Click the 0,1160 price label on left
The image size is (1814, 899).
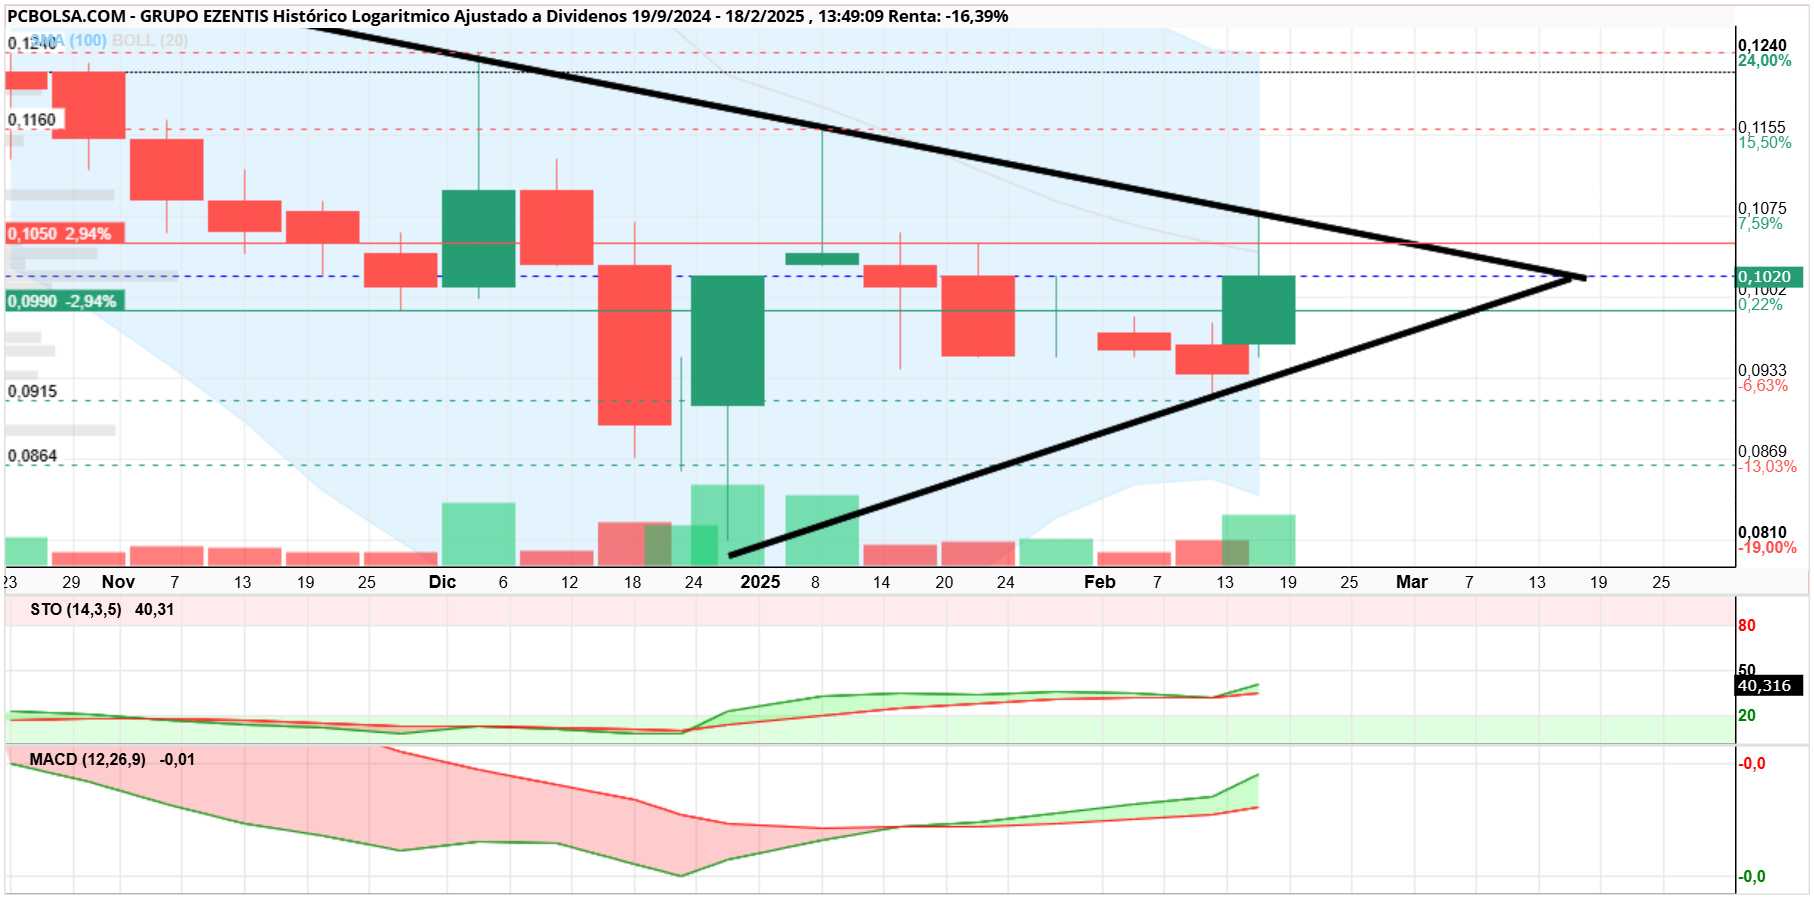click(x=33, y=120)
